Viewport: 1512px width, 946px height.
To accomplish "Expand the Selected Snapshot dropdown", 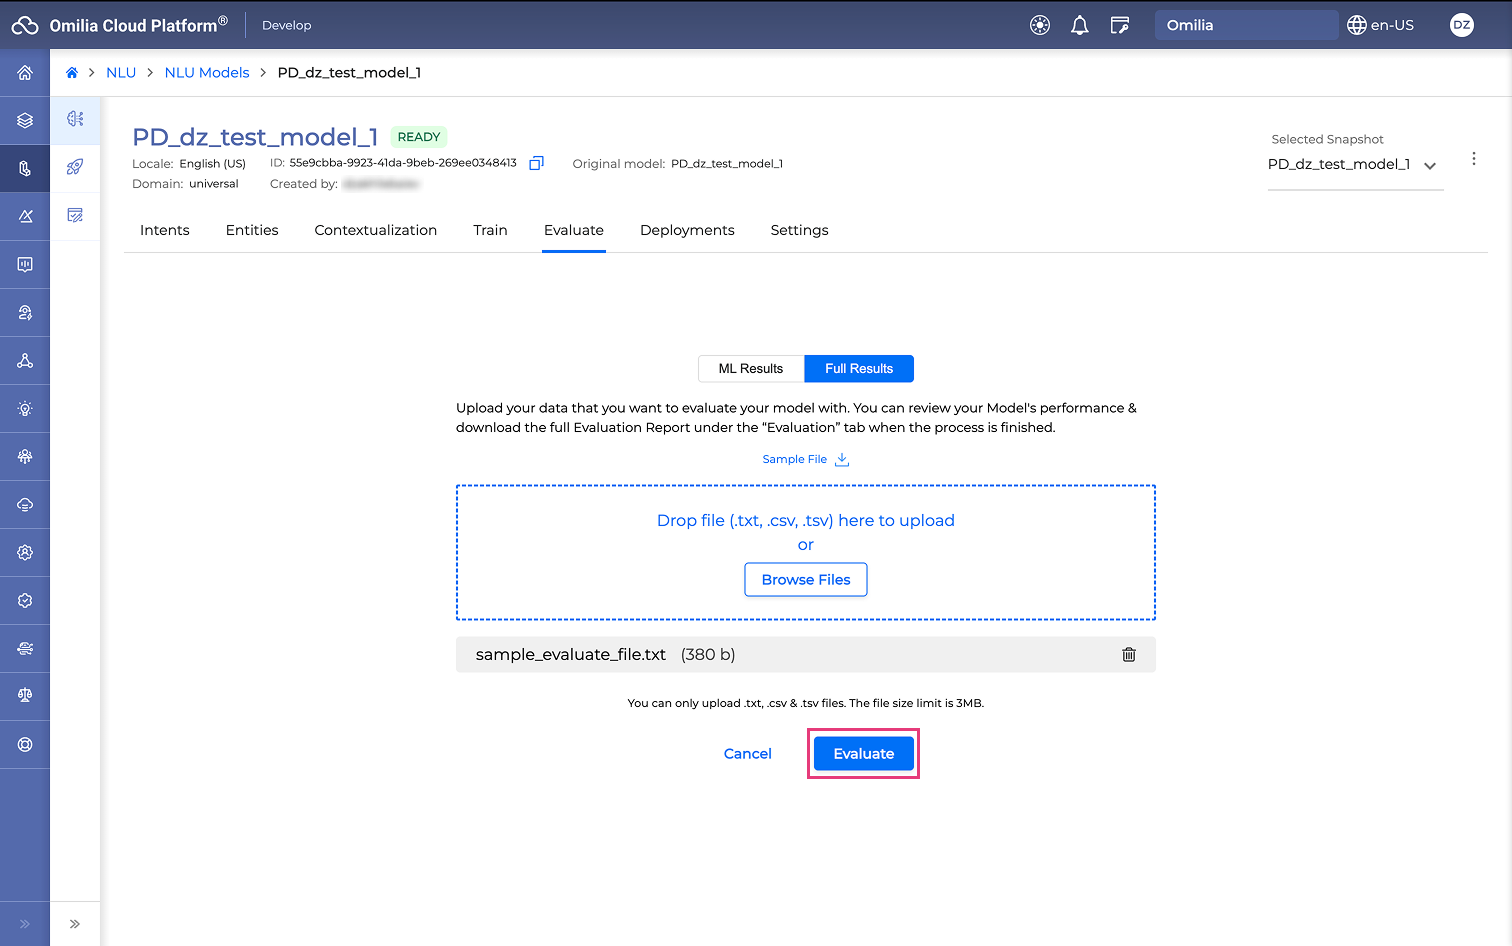I will pyautogui.click(x=1430, y=166).
